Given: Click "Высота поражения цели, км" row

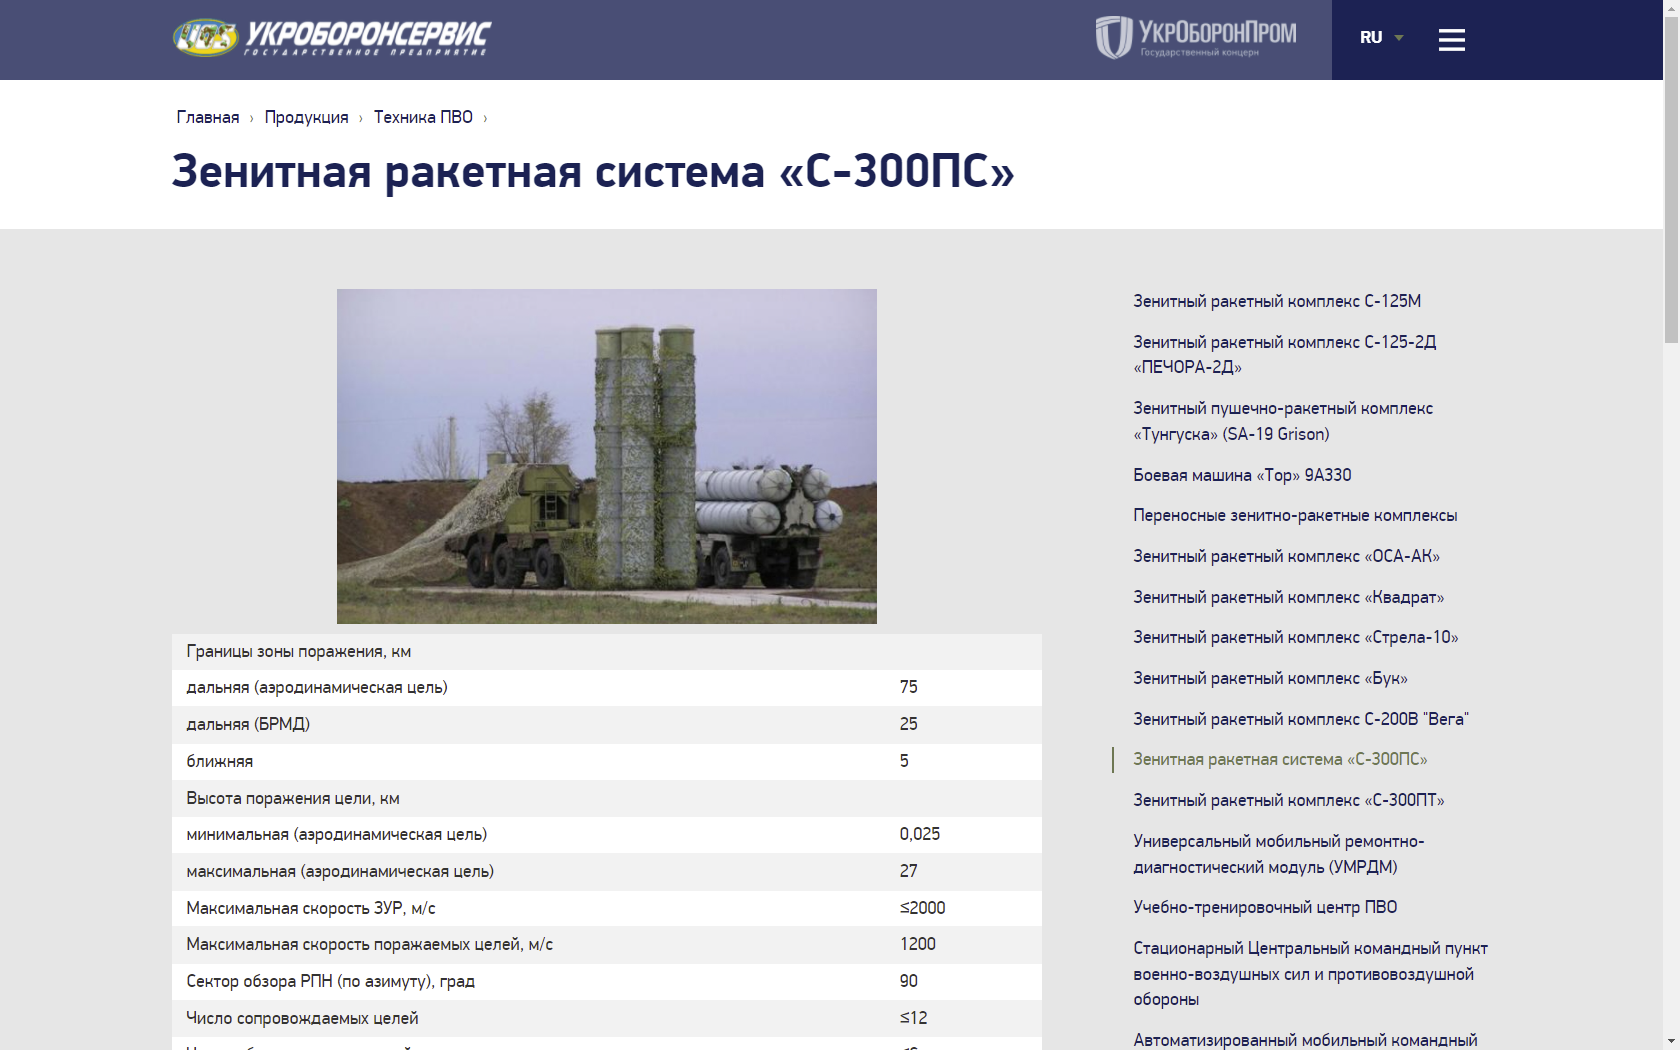Looking at the screenshot, I should (607, 798).
